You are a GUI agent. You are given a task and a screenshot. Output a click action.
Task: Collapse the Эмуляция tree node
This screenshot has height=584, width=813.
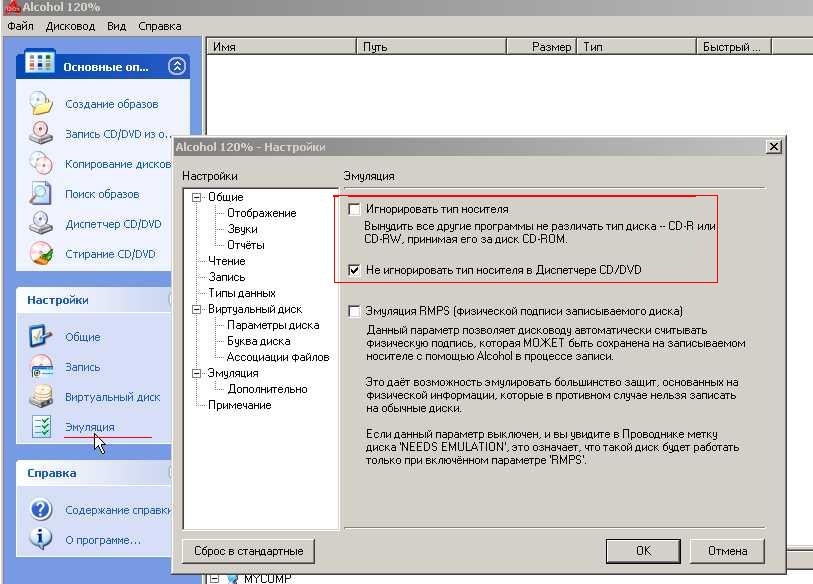(197, 373)
